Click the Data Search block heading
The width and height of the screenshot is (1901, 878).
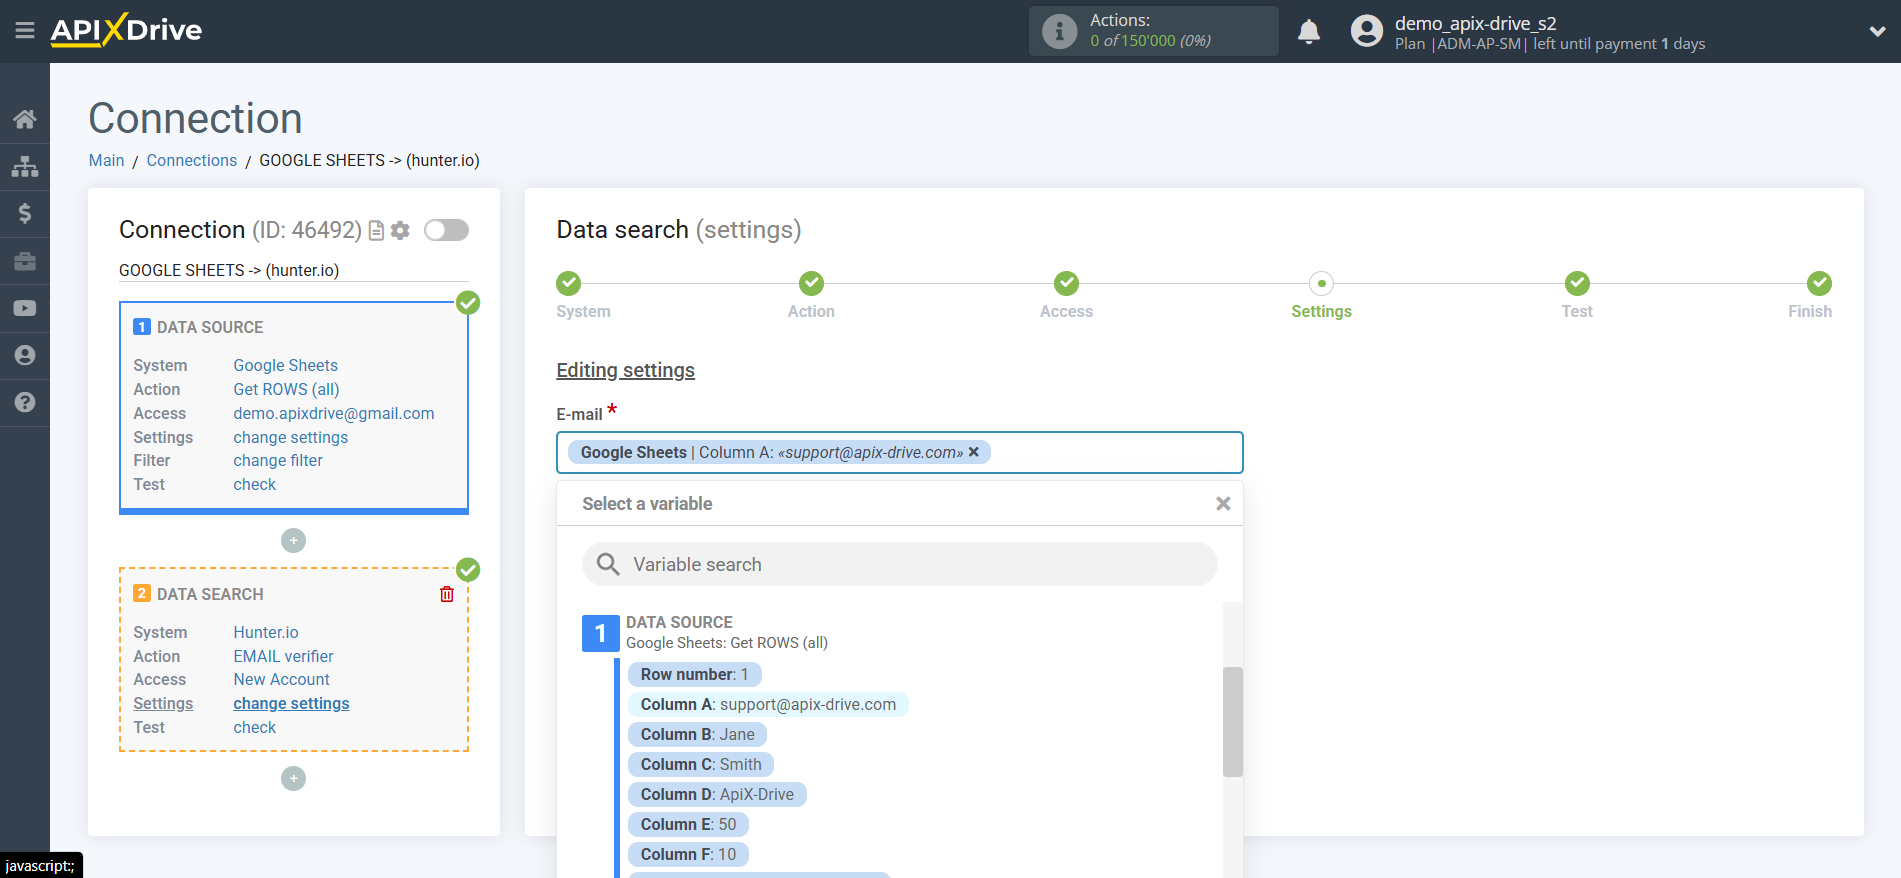[210, 595]
